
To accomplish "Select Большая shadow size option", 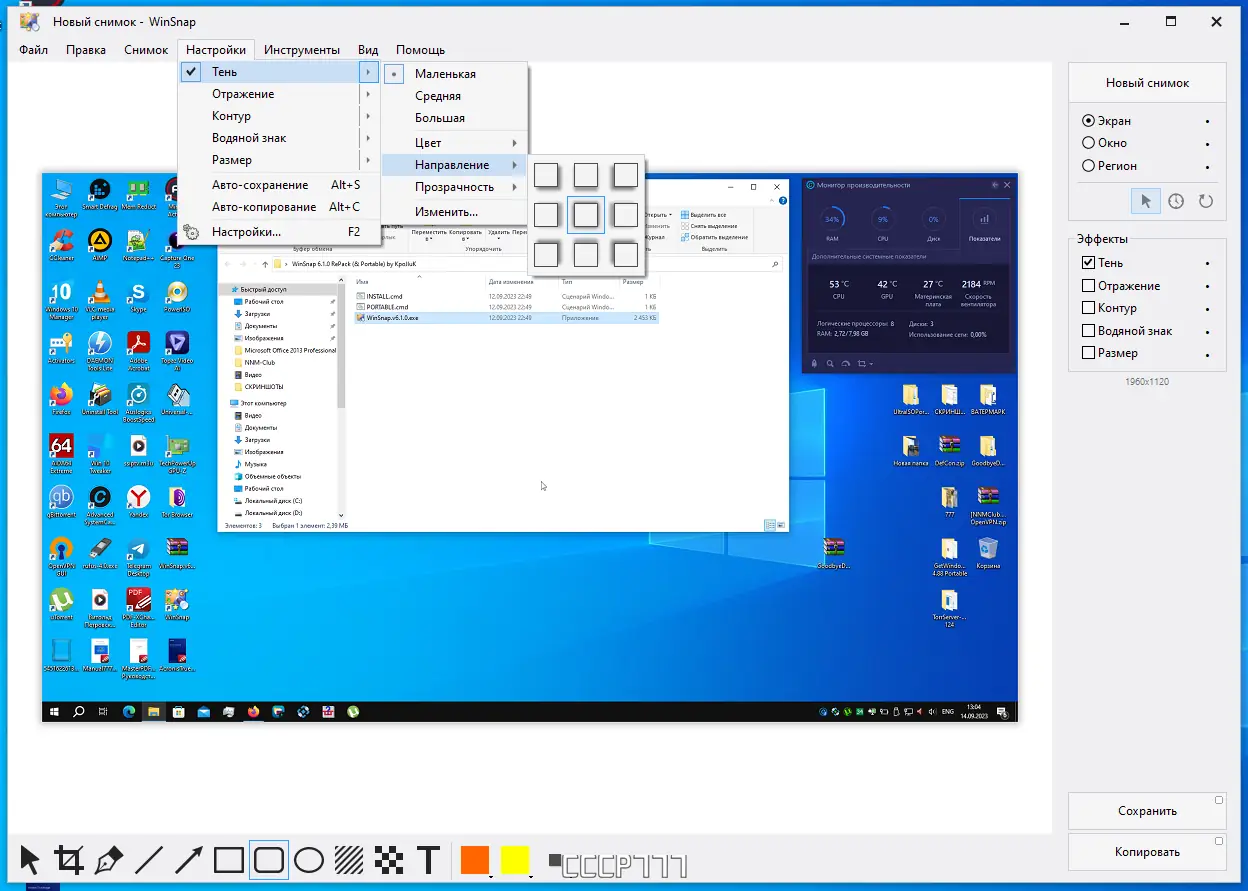I will coord(454,118).
